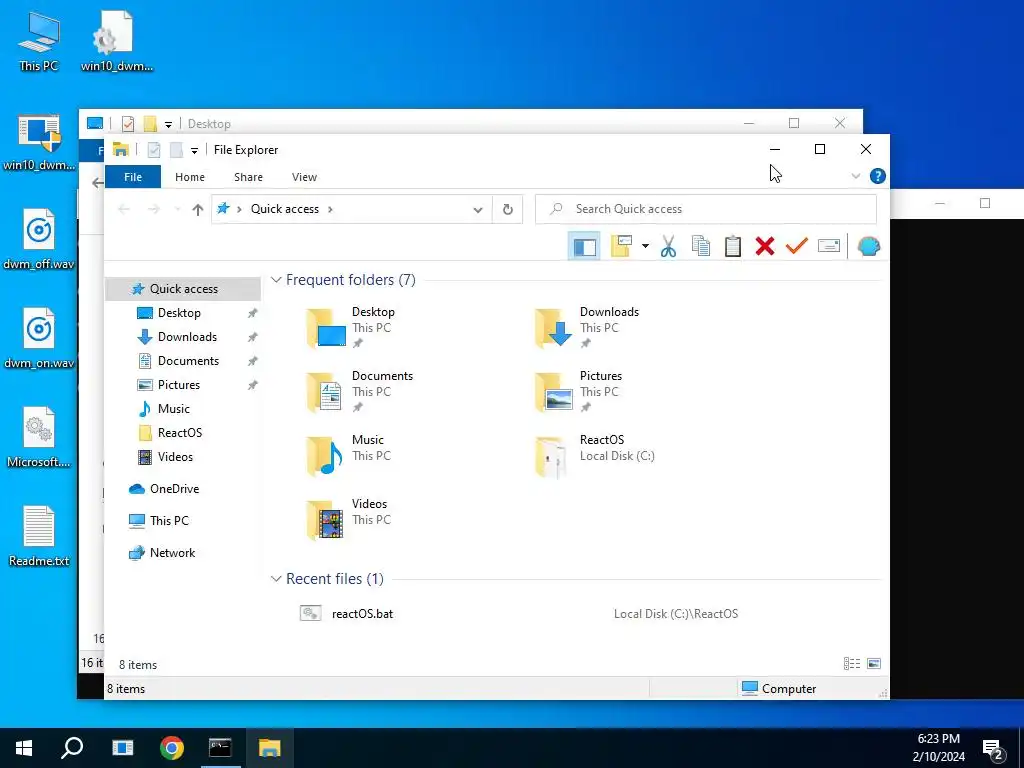Image resolution: width=1024 pixels, height=768 pixels.
Task: Click the Up one level arrow
Action: click(198, 210)
